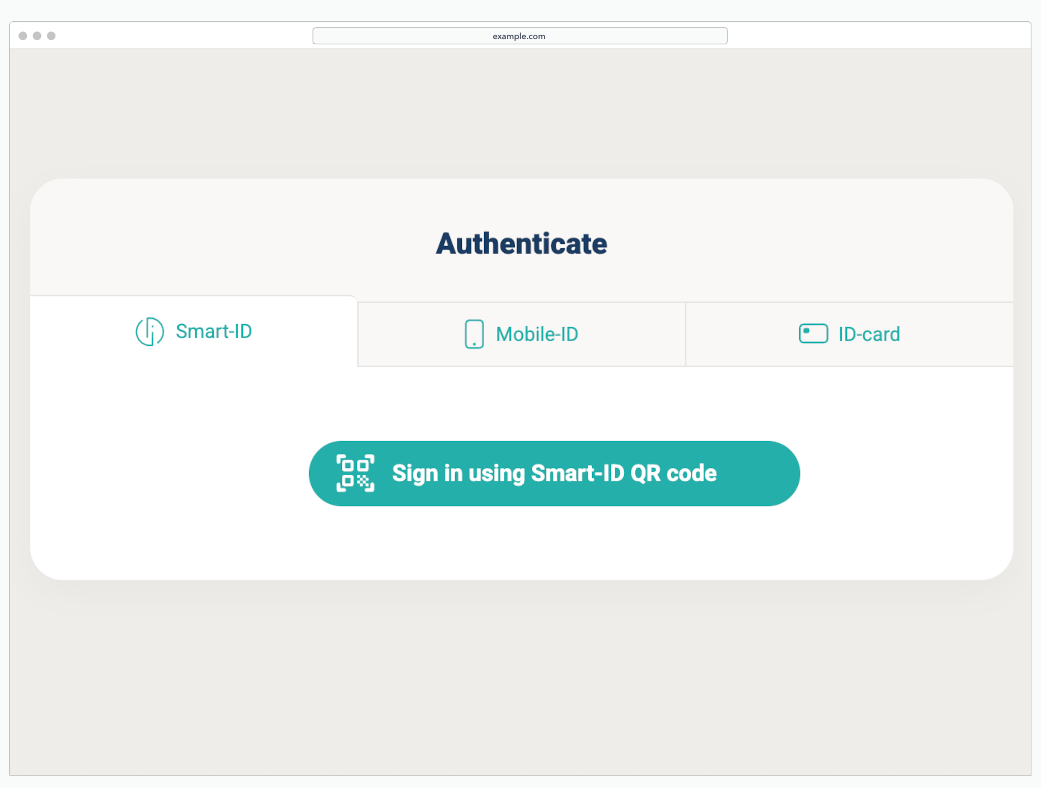Click the ID-card card icon
Image resolution: width=1041 pixels, height=788 pixels.
tap(813, 334)
